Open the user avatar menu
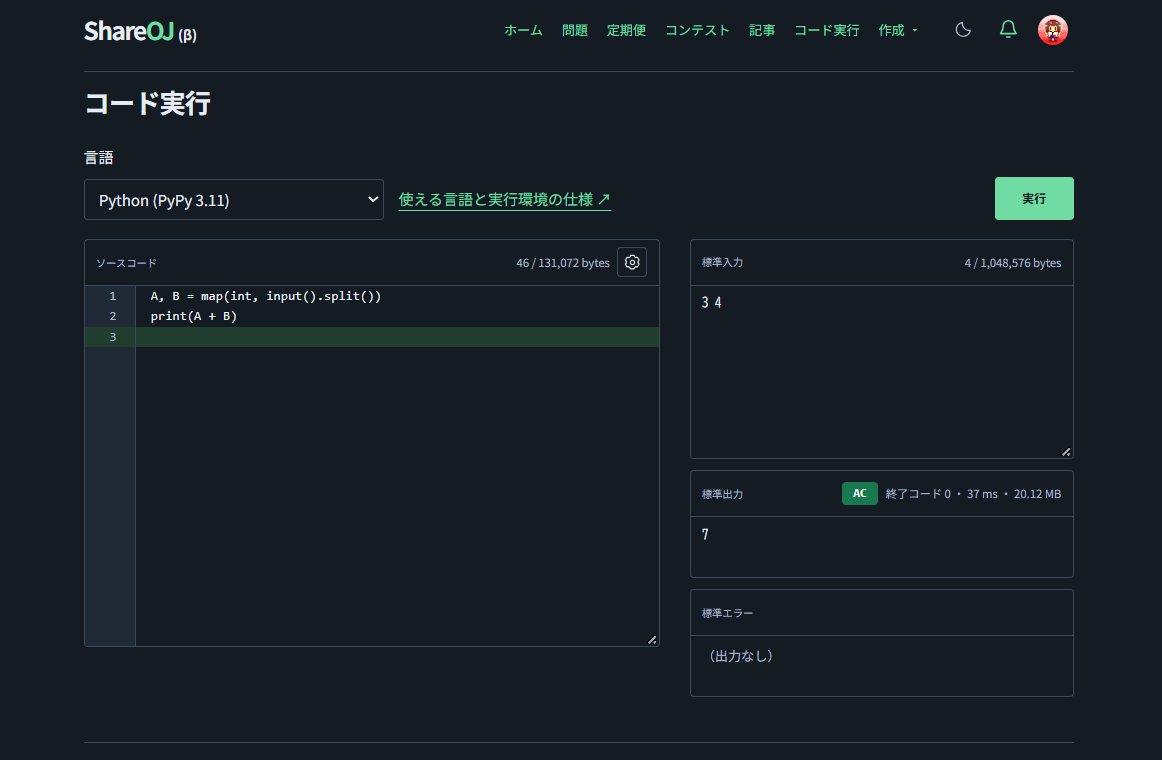Screen dimensions: 1162x760 [1052, 30]
